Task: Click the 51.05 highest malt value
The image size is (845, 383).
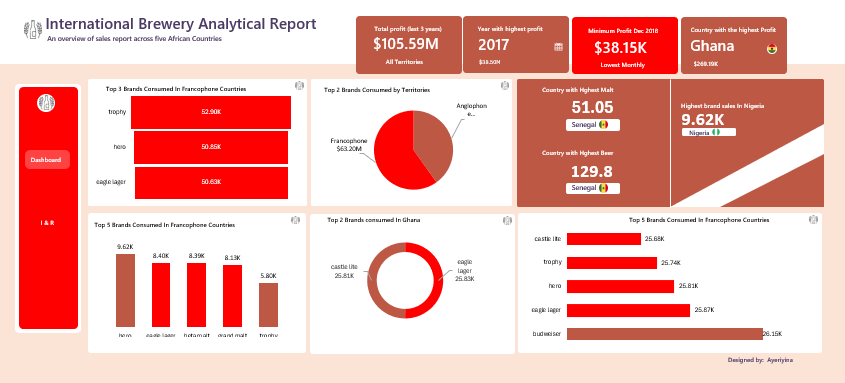Action: [x=592, y=107]
